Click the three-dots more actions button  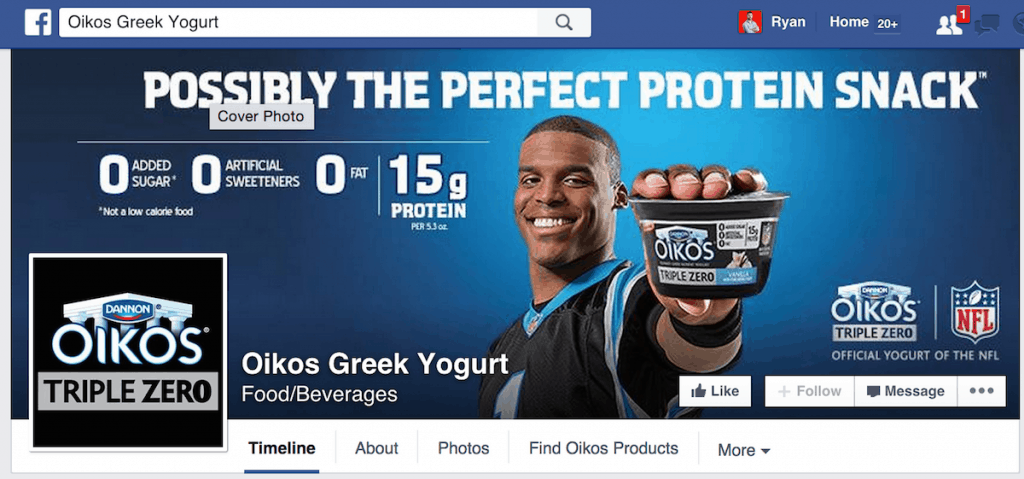tap(982, 391)
